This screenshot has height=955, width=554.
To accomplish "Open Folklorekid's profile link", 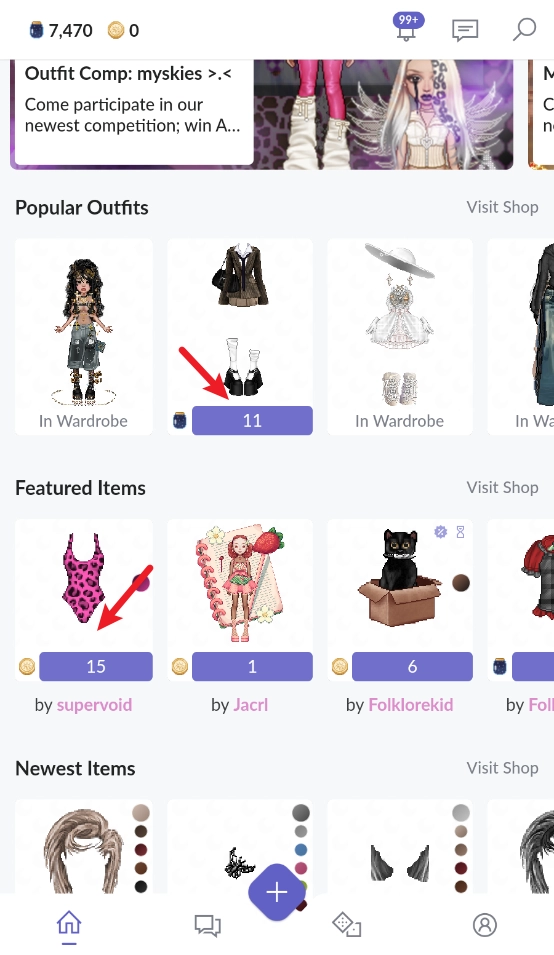I will coord(411,705).
